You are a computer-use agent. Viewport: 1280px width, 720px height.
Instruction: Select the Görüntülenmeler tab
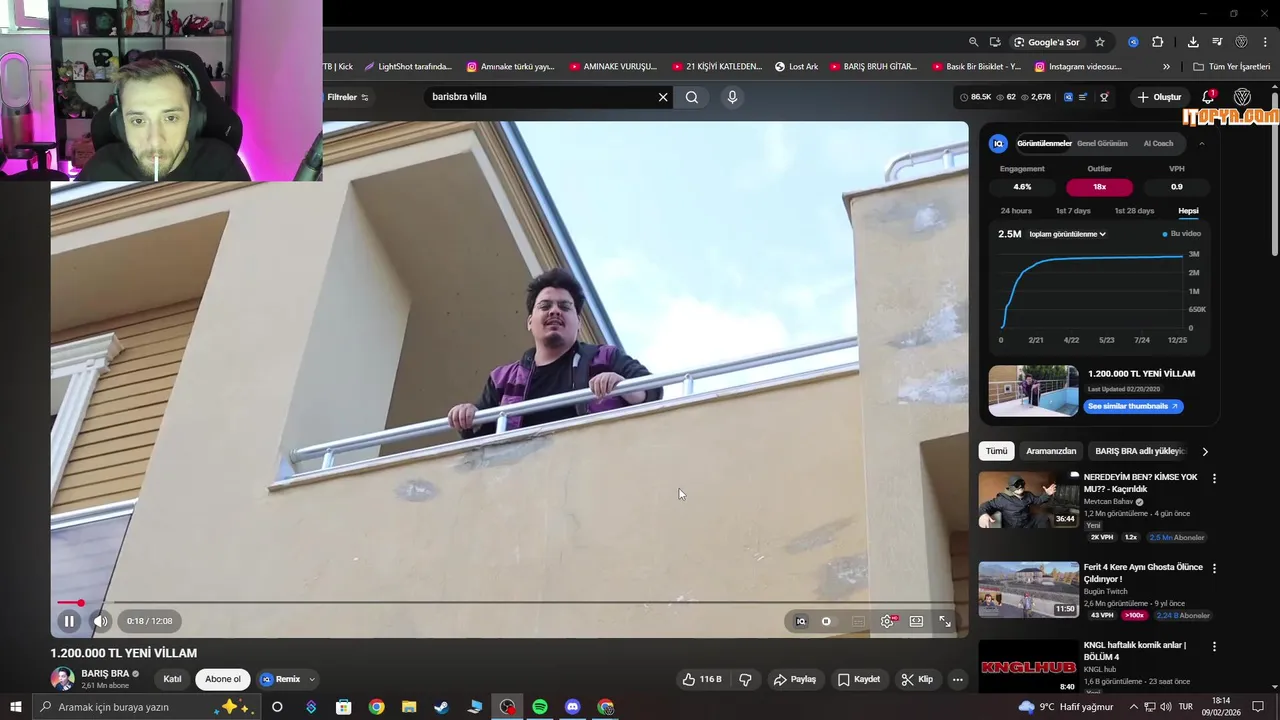point(1044,143)
